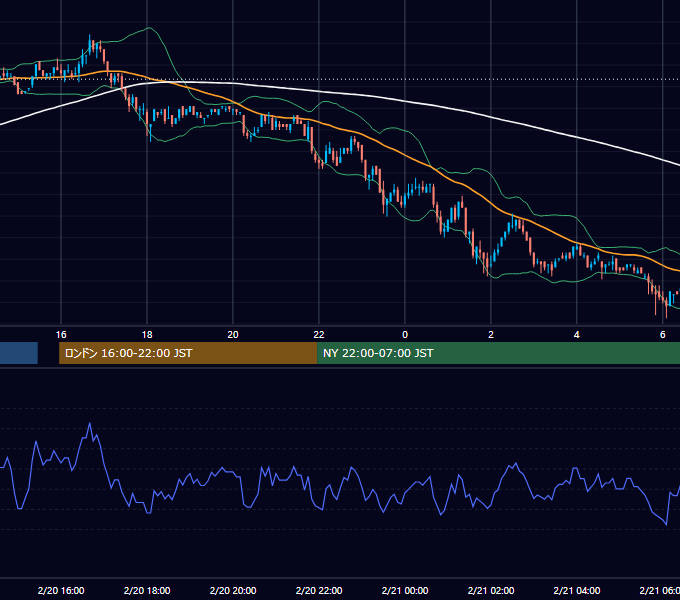Click the 2/20 22:00 date label
Image resolution: width=680 pixels, height=600 pixels.
(319, 590)
